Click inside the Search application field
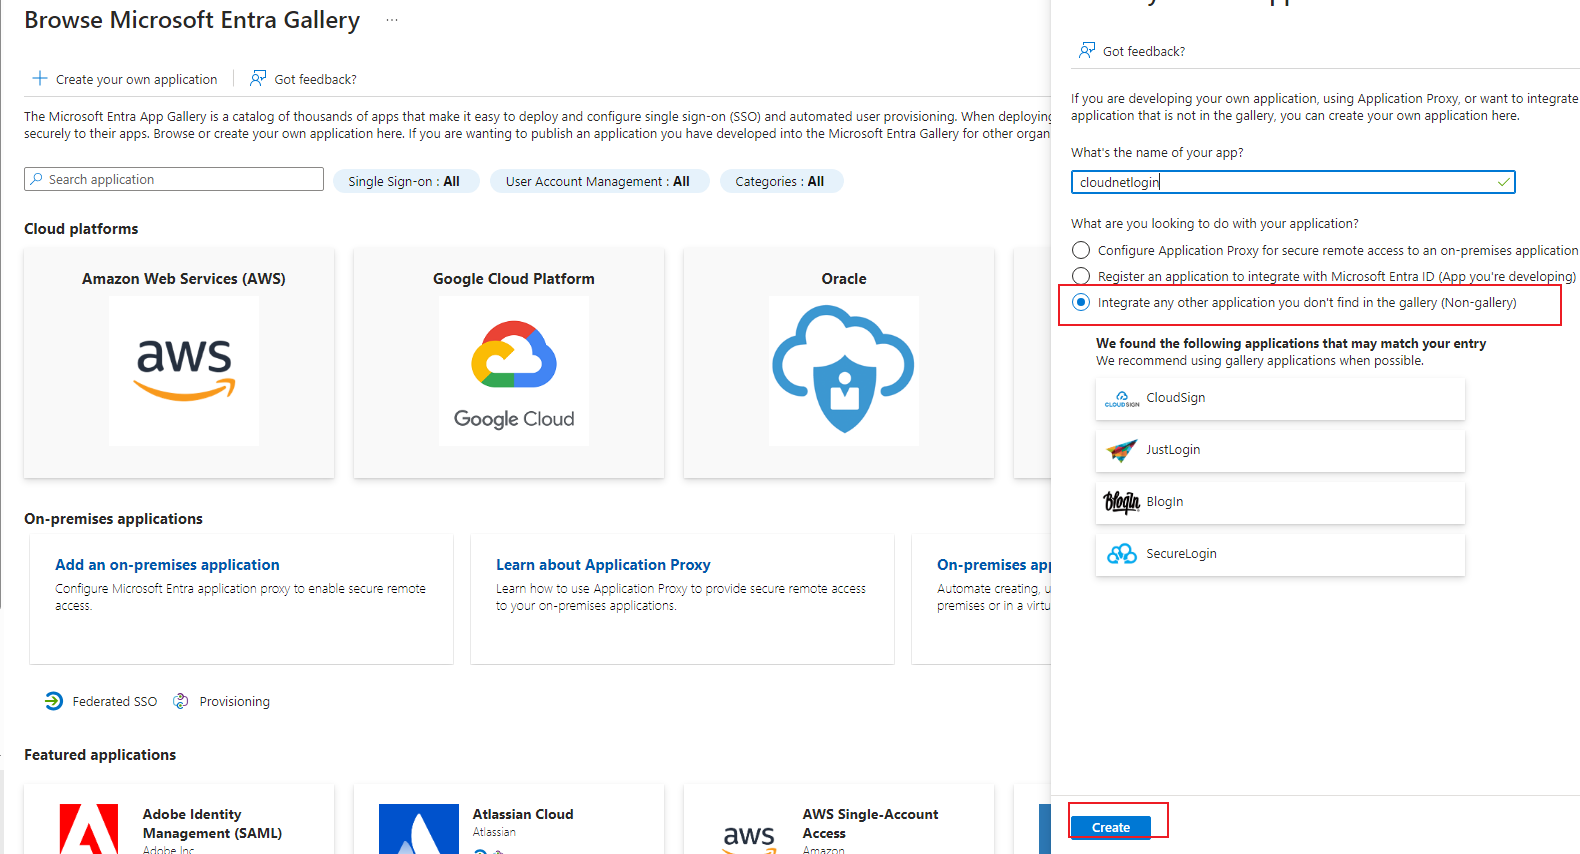The image size is (1580, 854). pyautogui.click(x=174, y=179)
